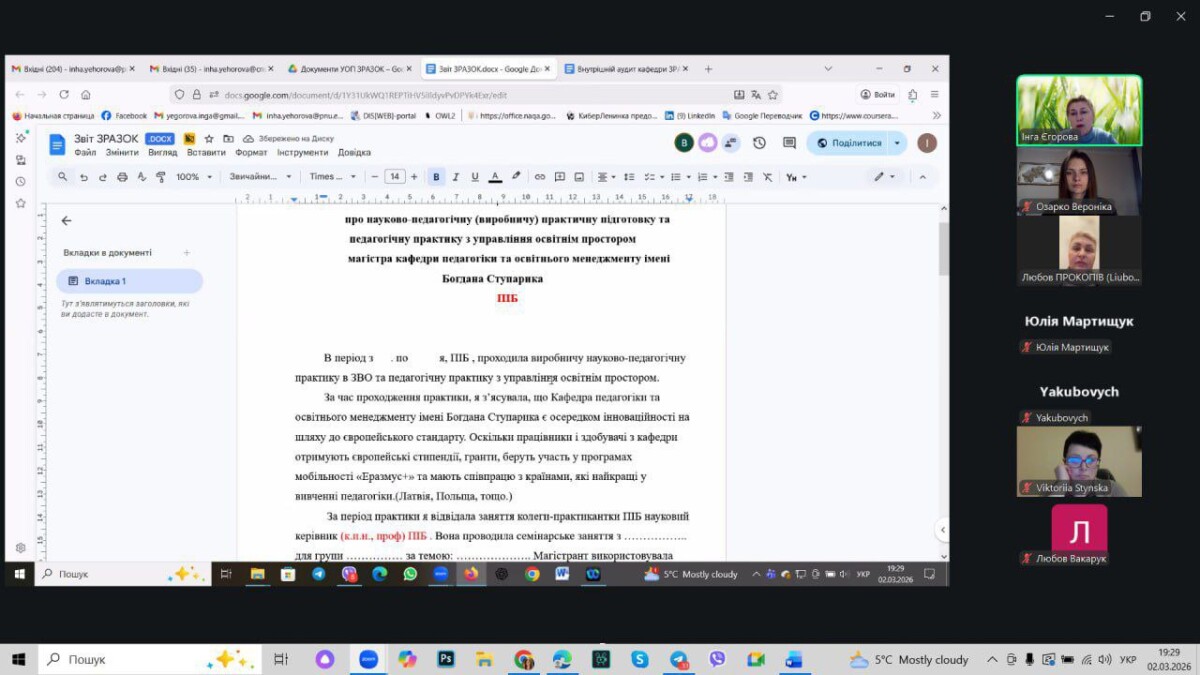Click the print icon in Docs toolbar

[122, 177]
